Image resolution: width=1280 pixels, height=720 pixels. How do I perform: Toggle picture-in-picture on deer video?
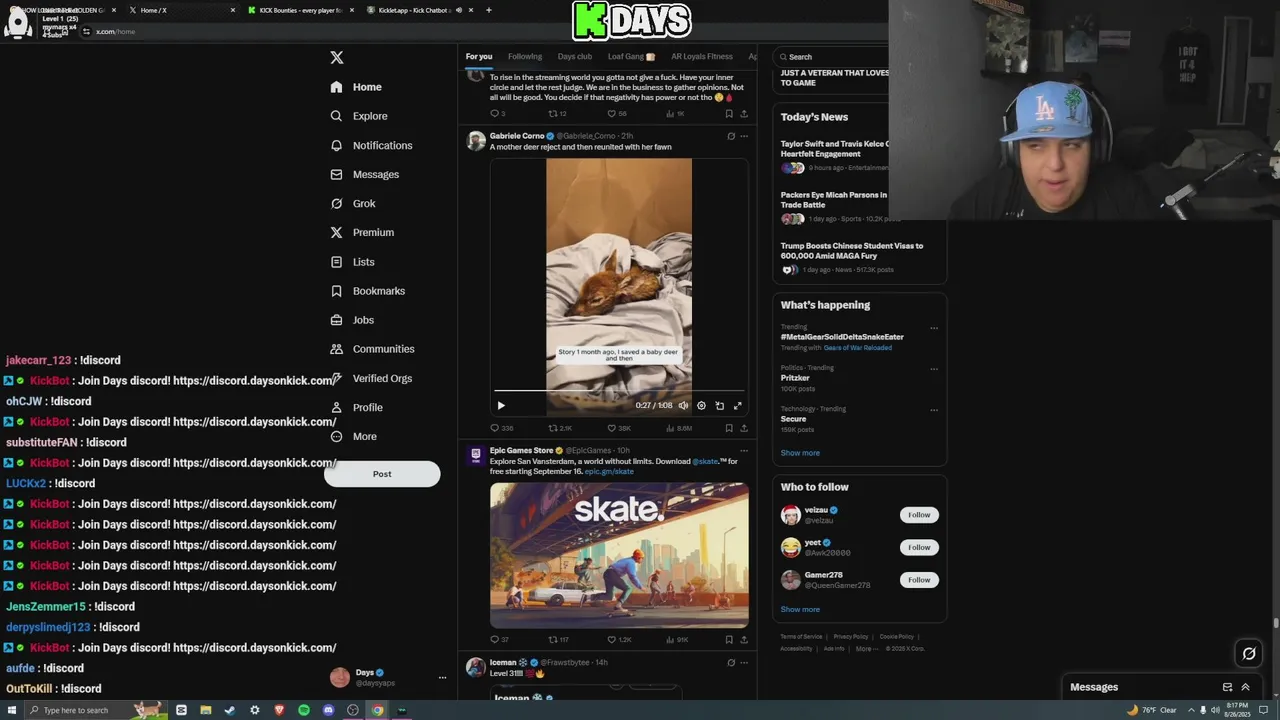(719, 405)
